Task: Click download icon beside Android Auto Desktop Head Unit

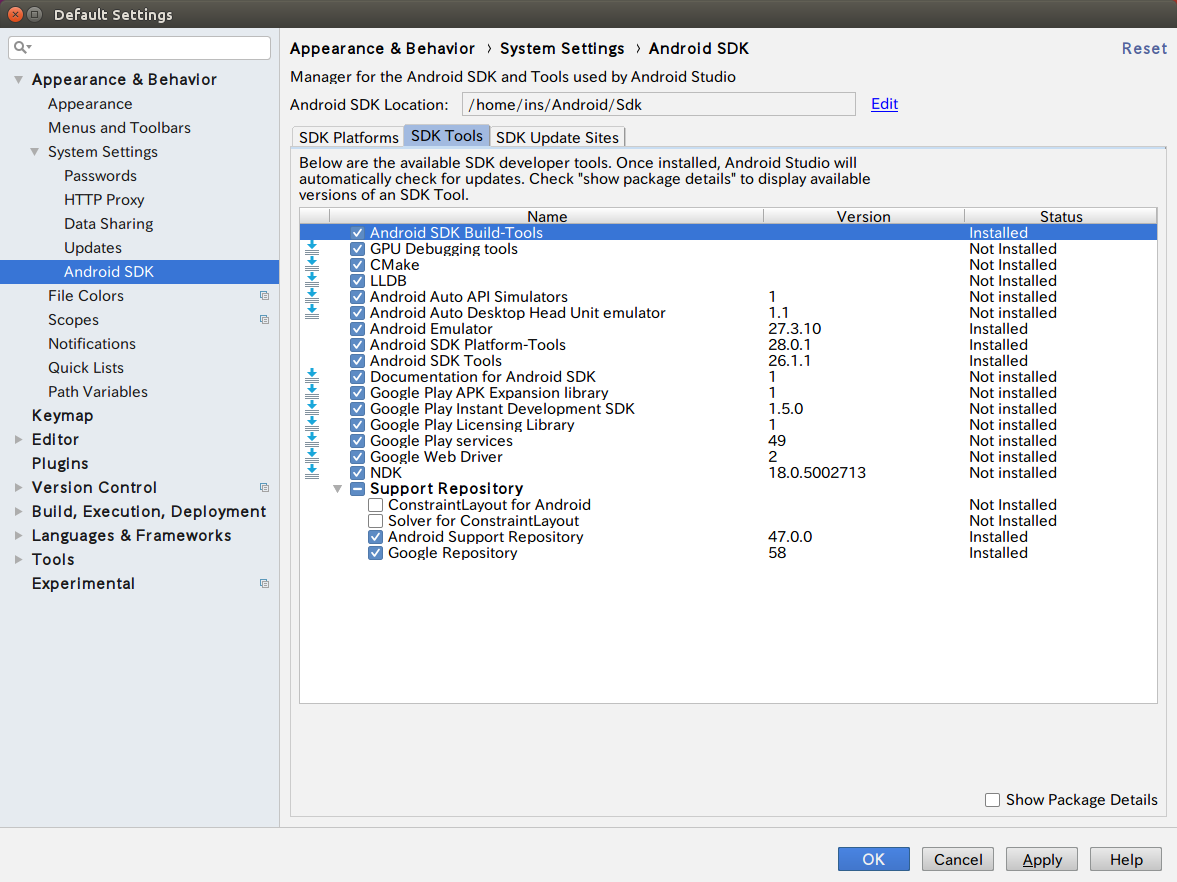Action: pos(312,312)
